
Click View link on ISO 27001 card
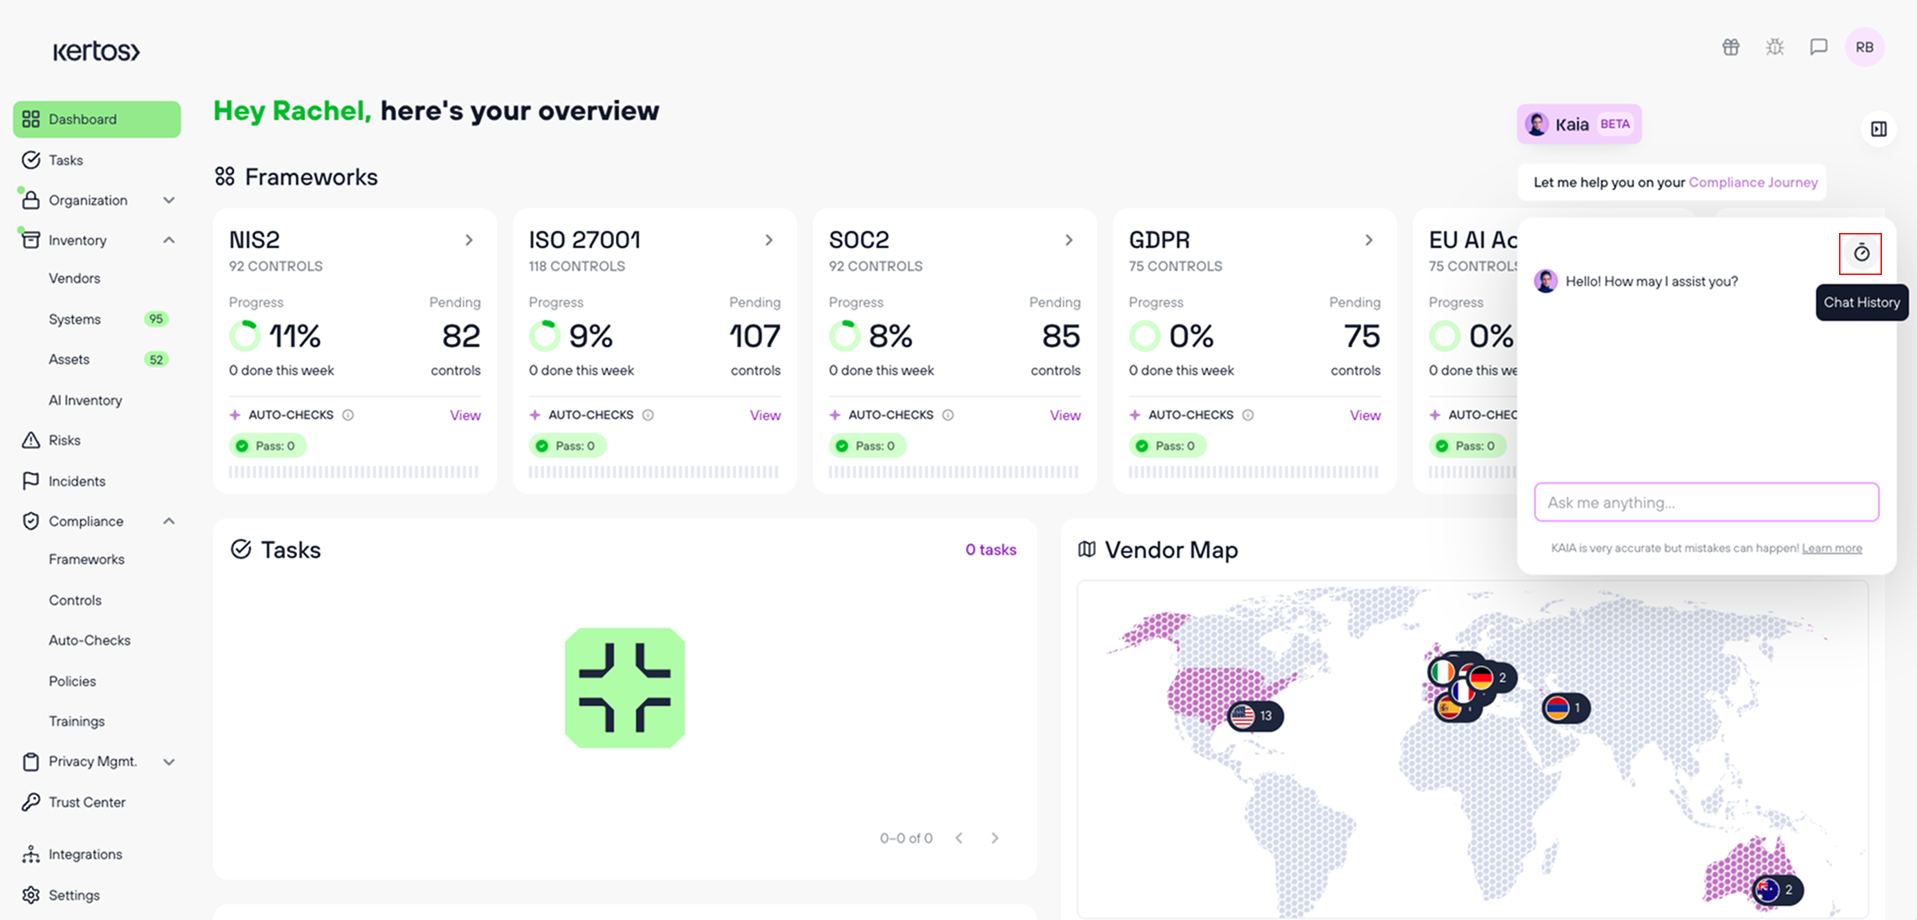[765, 415]
